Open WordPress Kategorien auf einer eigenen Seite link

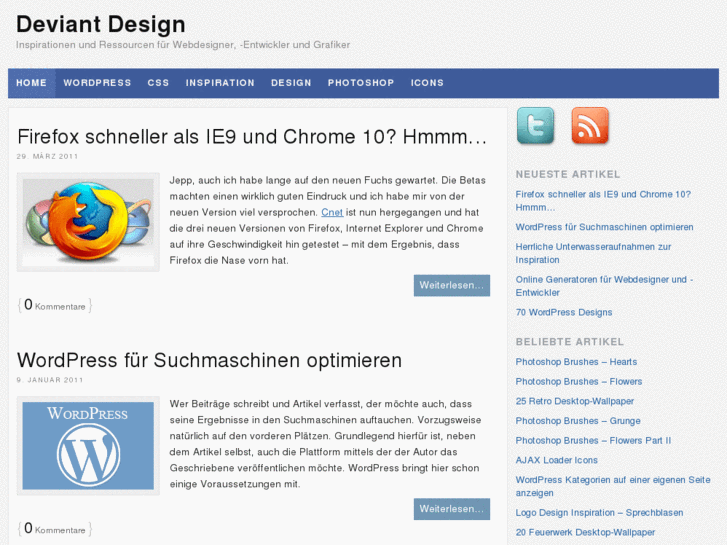click(613, 487)
